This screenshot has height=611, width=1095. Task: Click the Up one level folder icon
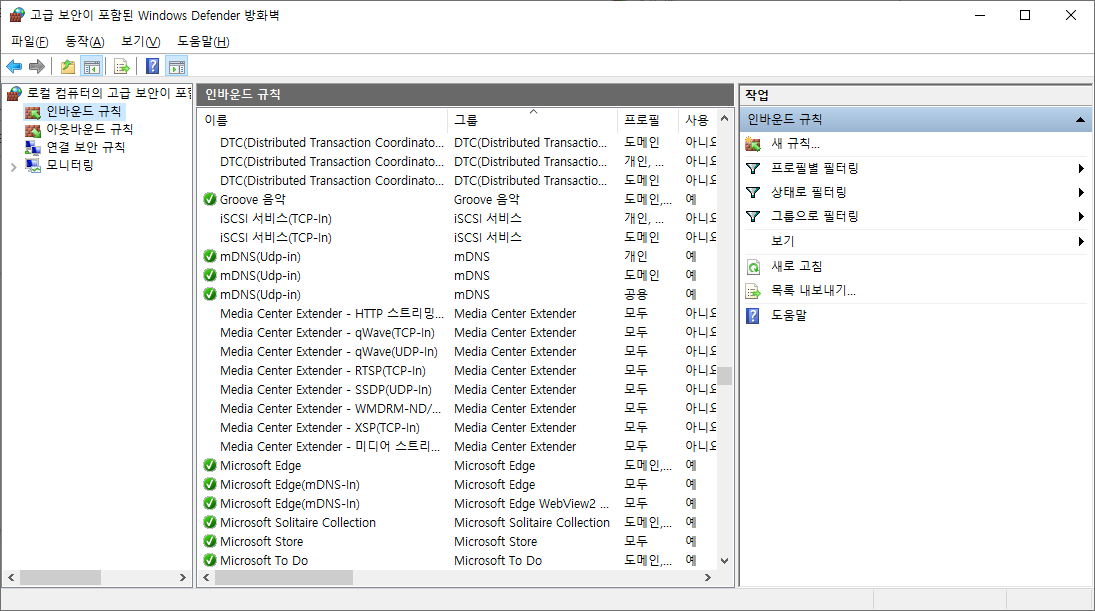tap(68, 66)
